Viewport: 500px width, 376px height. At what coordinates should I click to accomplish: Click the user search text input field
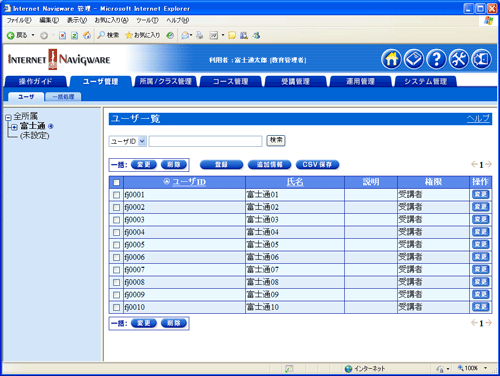[x=205, y=141]
